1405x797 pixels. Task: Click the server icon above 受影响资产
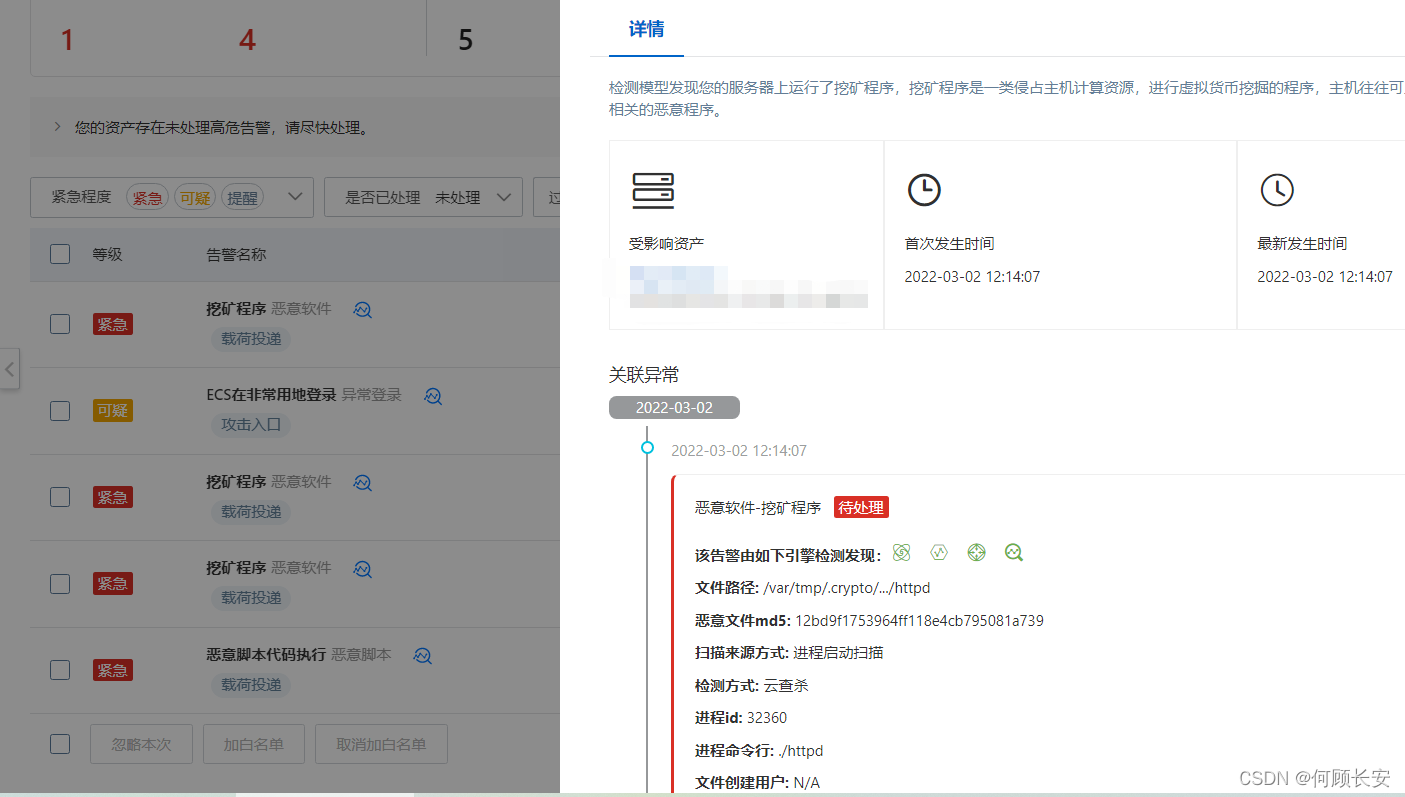[653, 192]
